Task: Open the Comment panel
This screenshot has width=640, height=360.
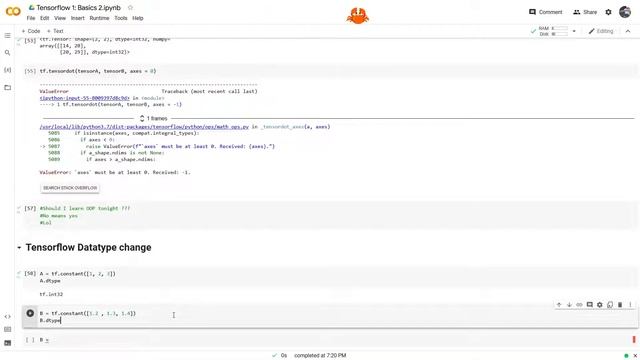Action: point(545,12)
